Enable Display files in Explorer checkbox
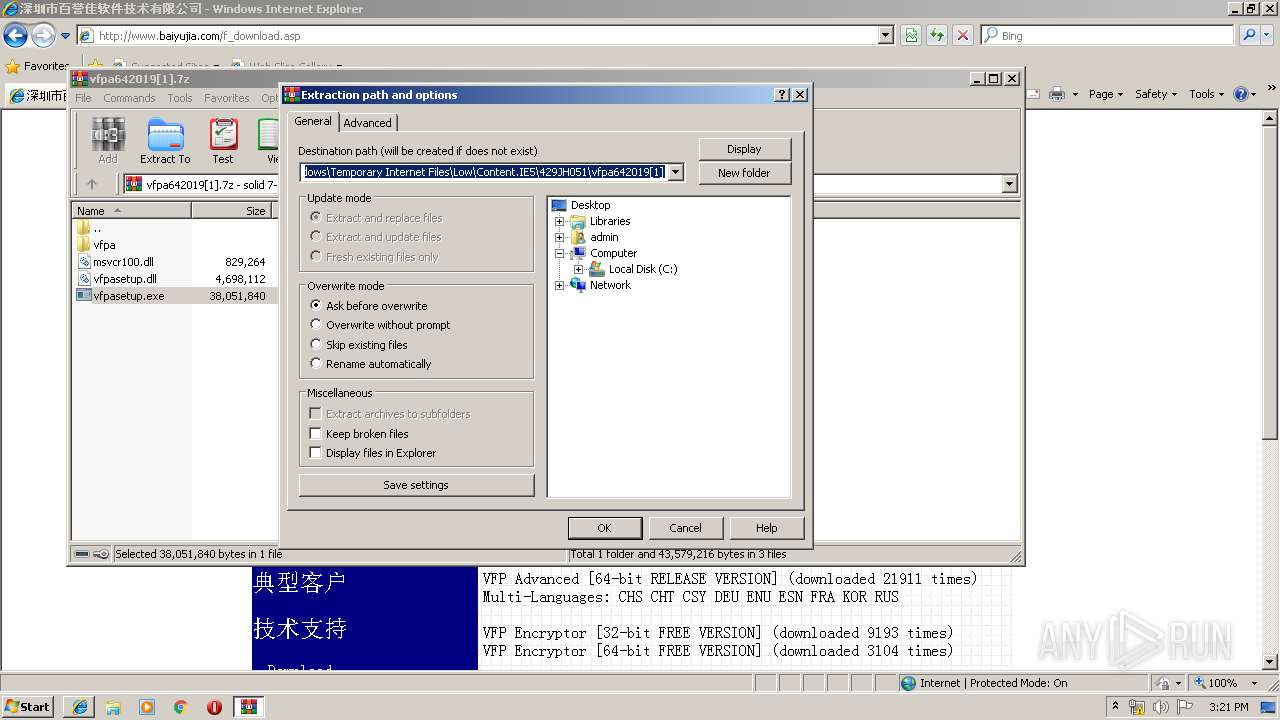This screenshot has height=720, width=1280. coord(316,453)
